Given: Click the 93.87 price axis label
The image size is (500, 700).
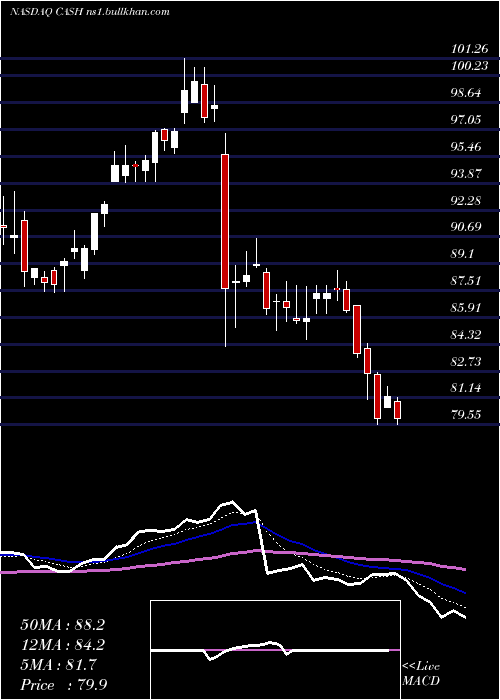Looking at the screenshot, I should (464, 173).
